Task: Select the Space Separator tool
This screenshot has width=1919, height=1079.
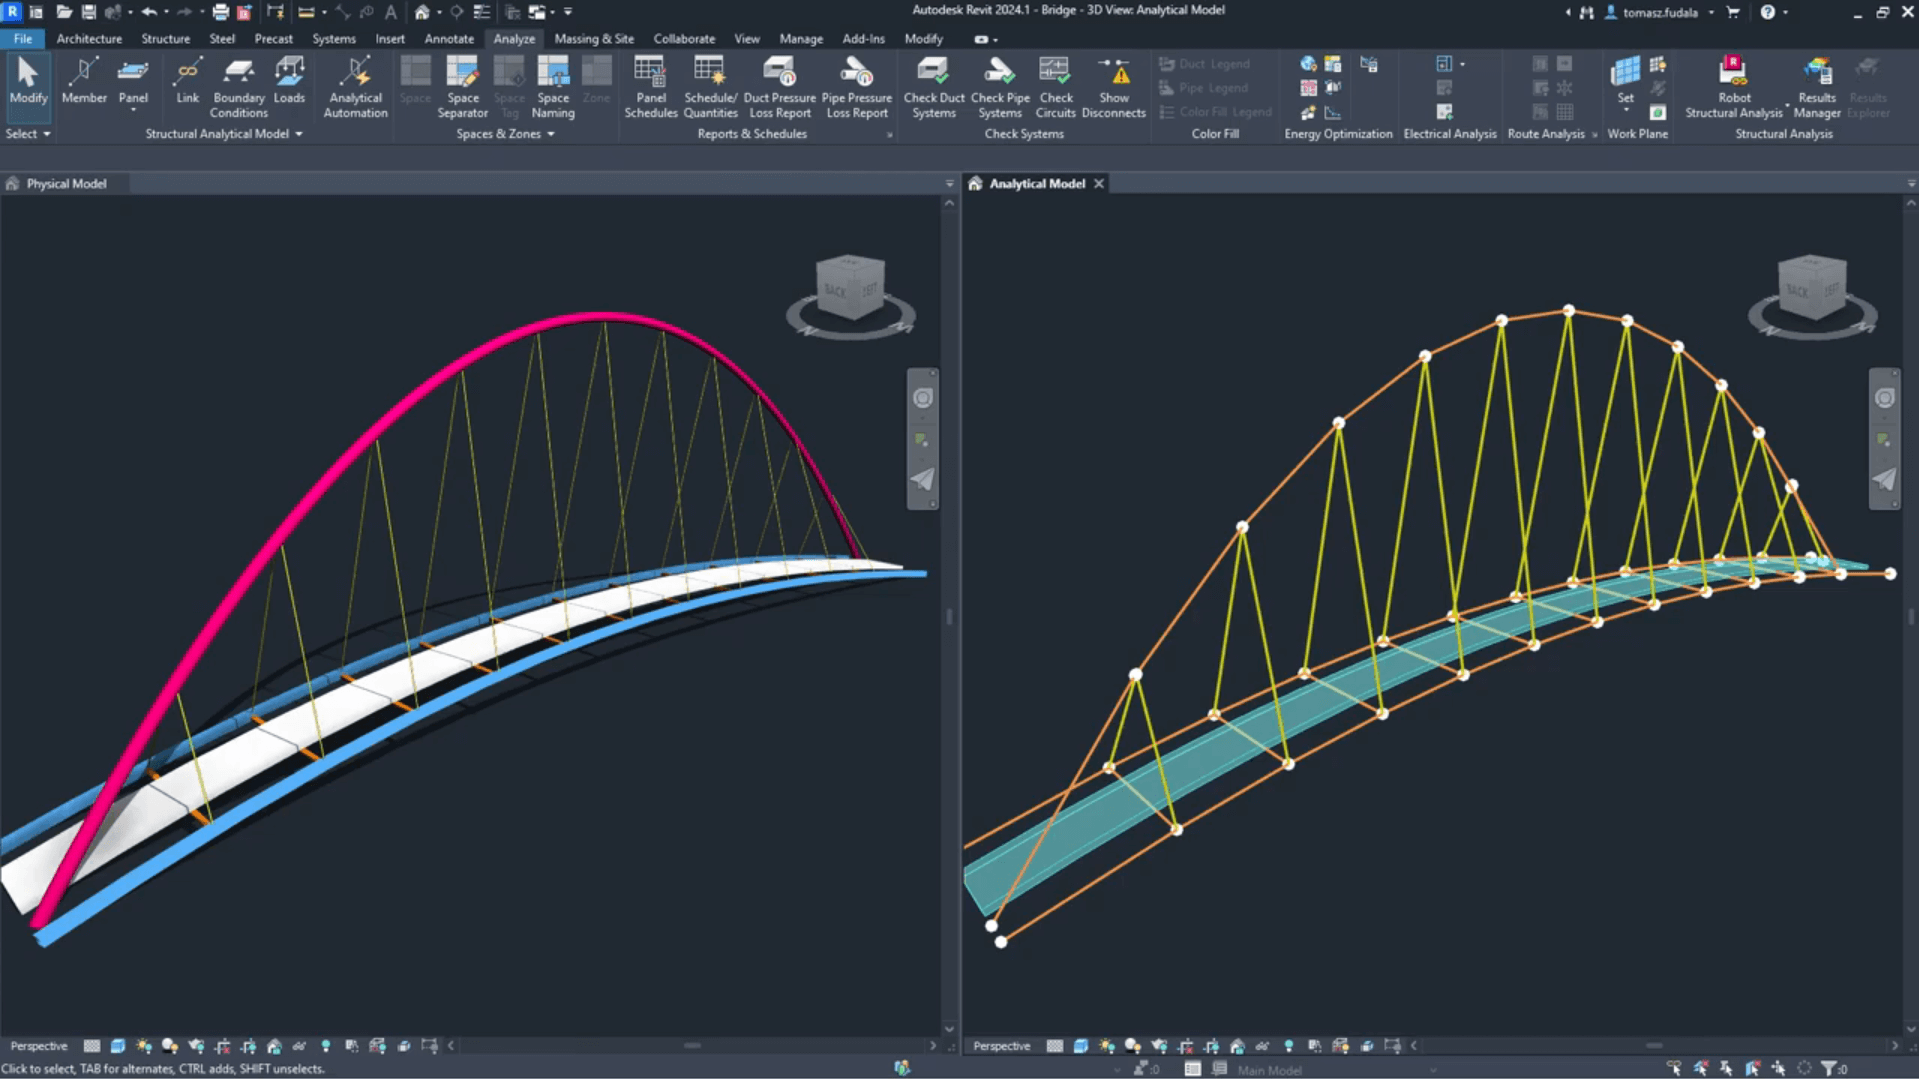Action: (462, 88)
